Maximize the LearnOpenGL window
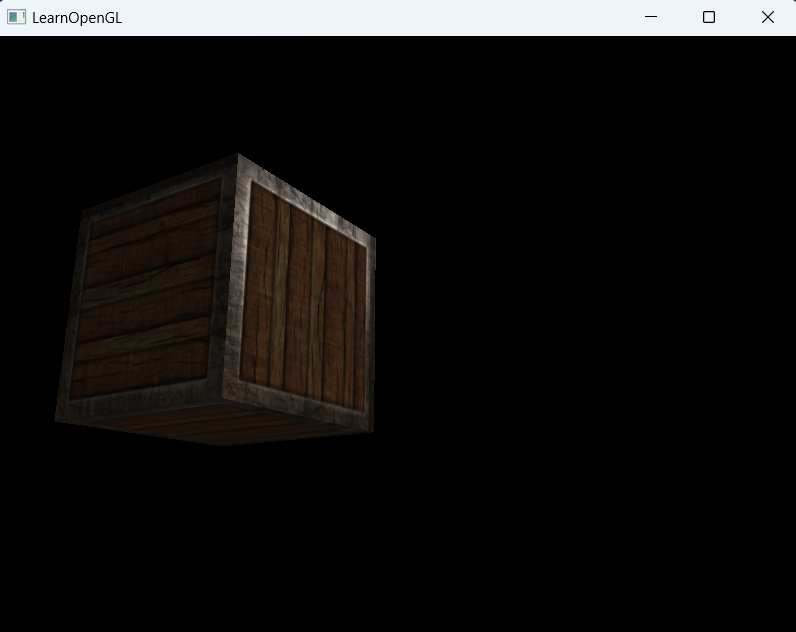The width and height of the screenshot is (796, 632). (709, 17)
